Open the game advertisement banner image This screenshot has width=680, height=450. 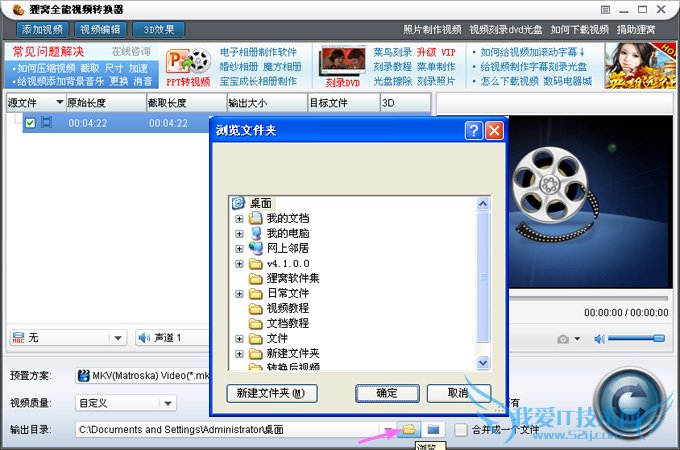[x=640, y=66]
